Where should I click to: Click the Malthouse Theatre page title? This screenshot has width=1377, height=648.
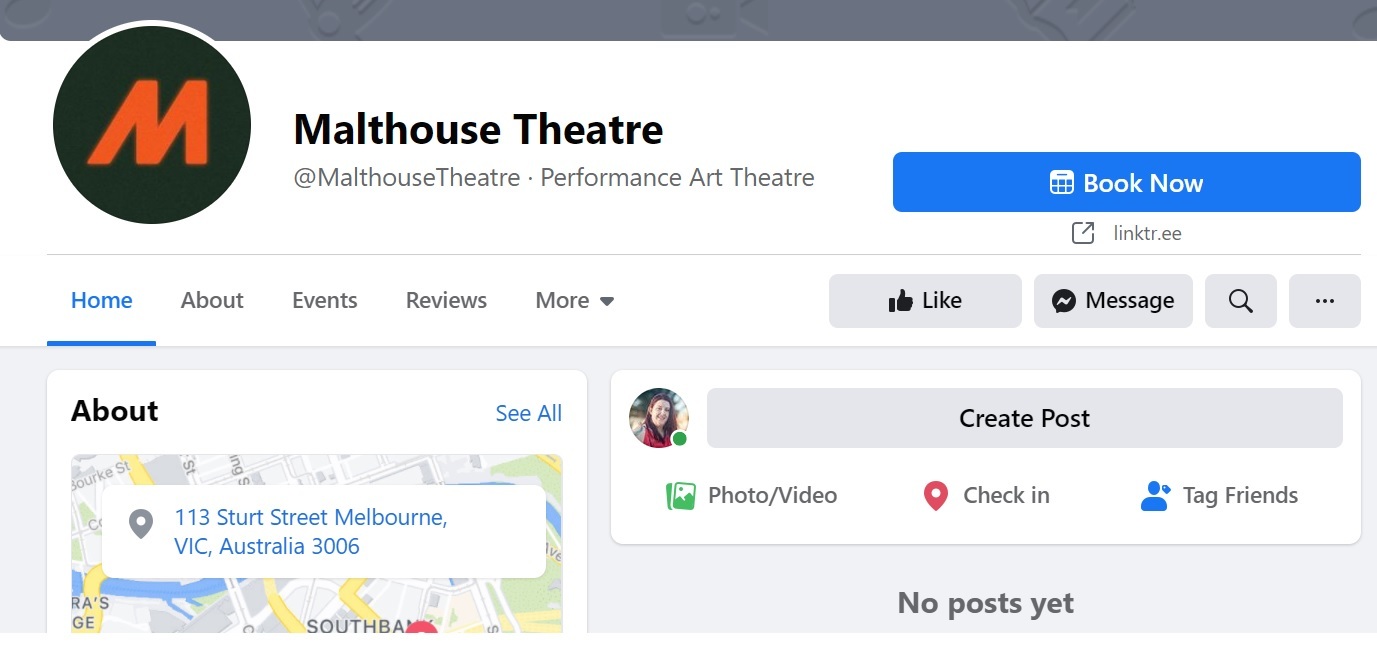(478, 129)
